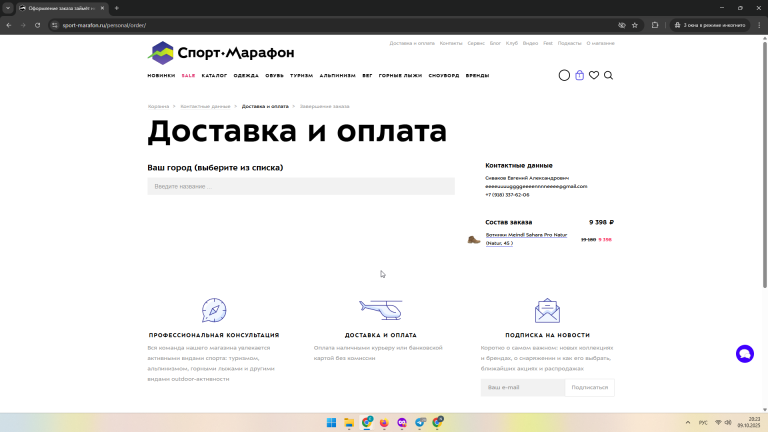Click the РУС language indicator
Screen dimensions: 768x432
pos(703,422)
